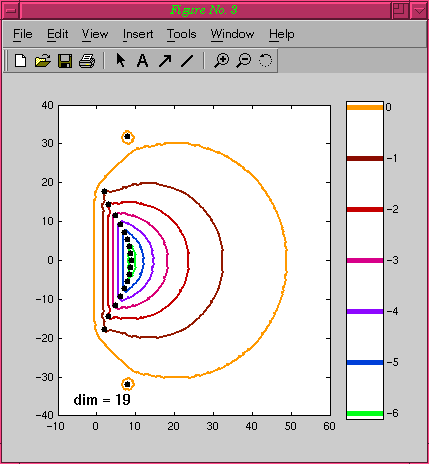
Task: Toggle the Zoom Out magnifier
Action: (x=244, y=61)
